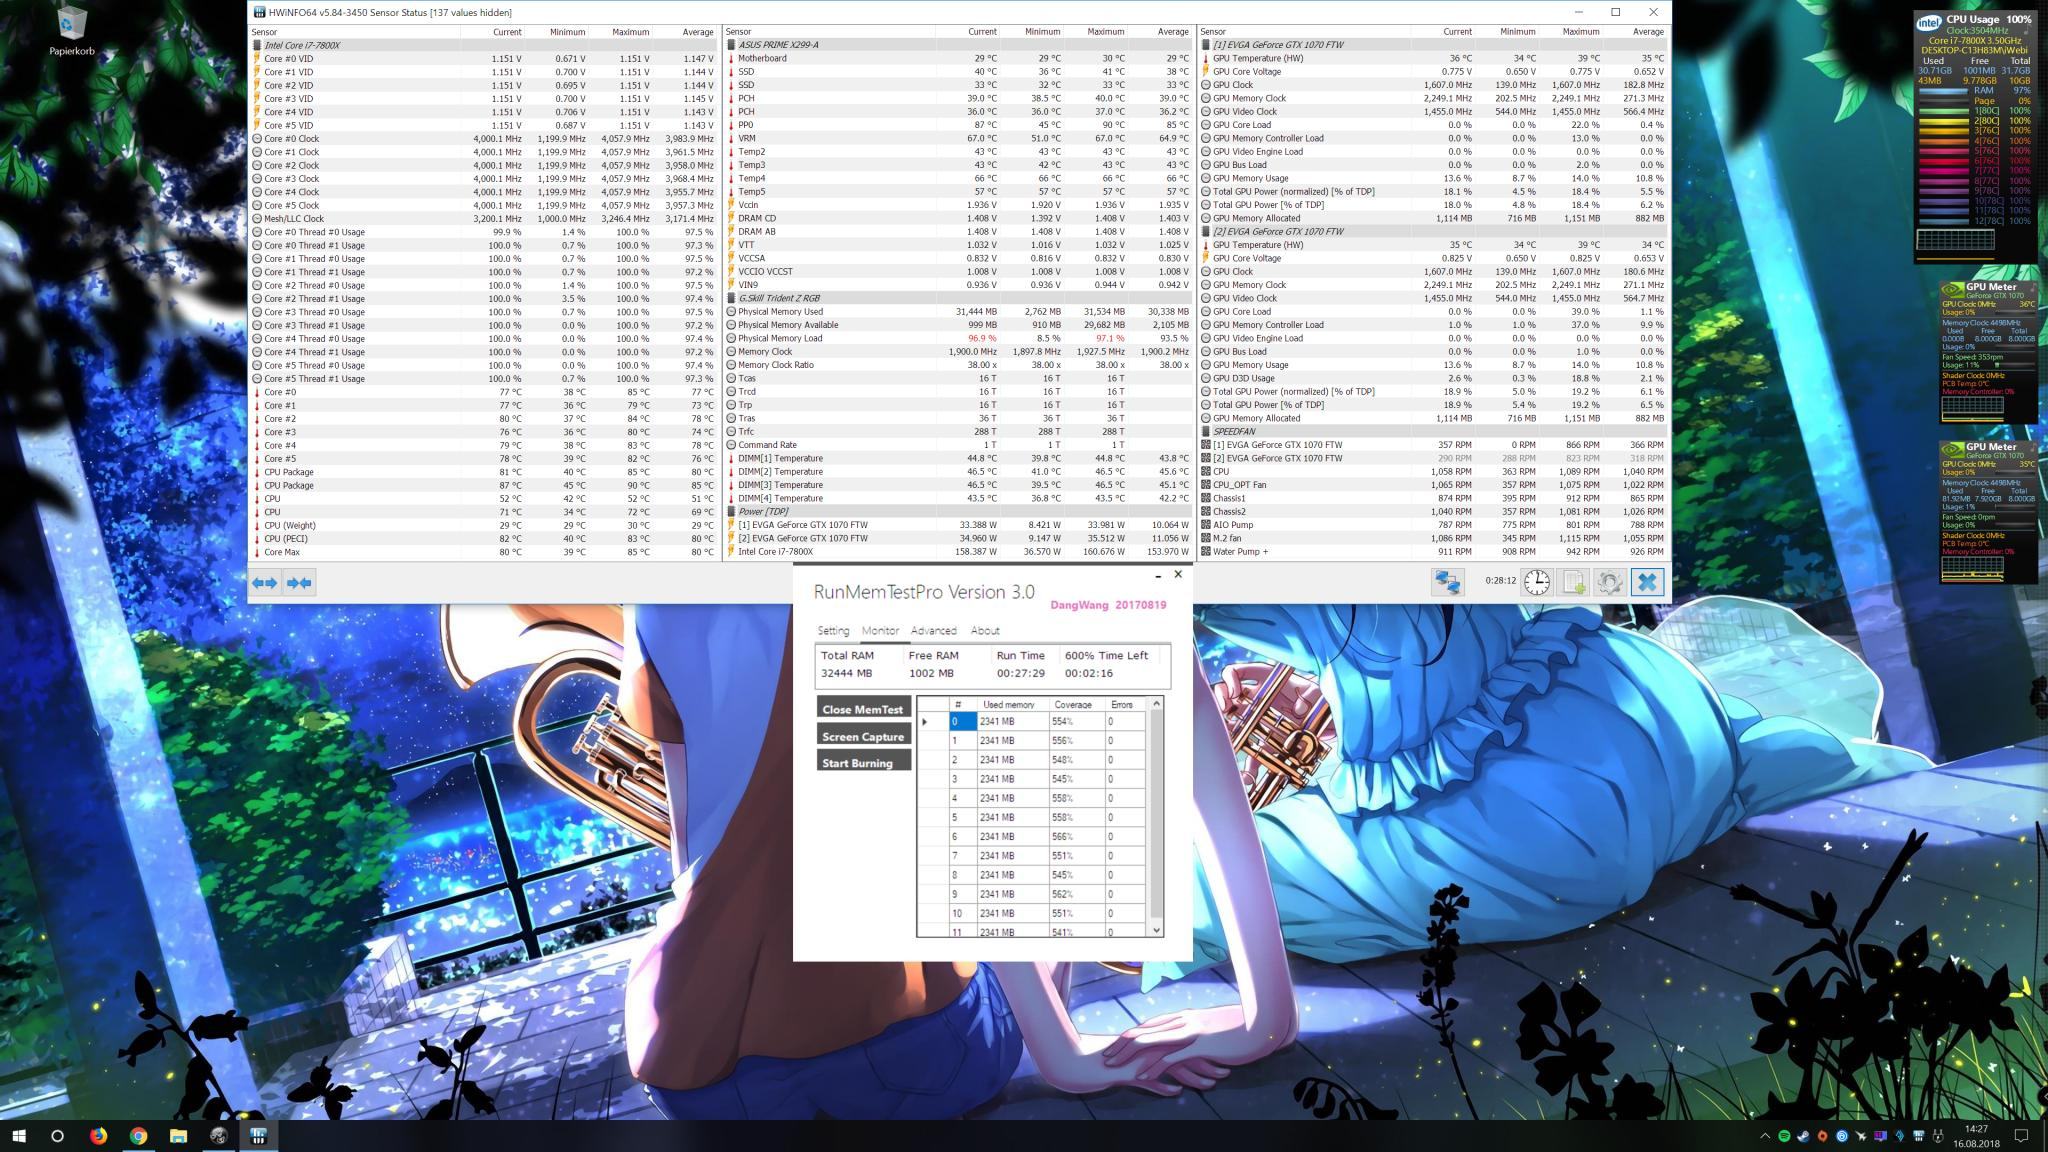This screenshot has width=2048, height=1152.
Task: Click the Origin tray icon
Action: click(1822, 1136)
